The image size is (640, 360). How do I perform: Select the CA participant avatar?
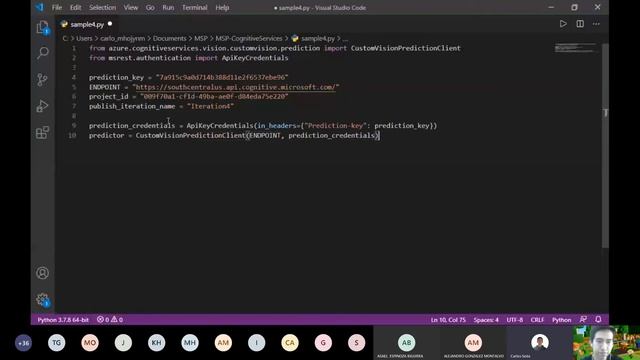(x=290, y=343)
